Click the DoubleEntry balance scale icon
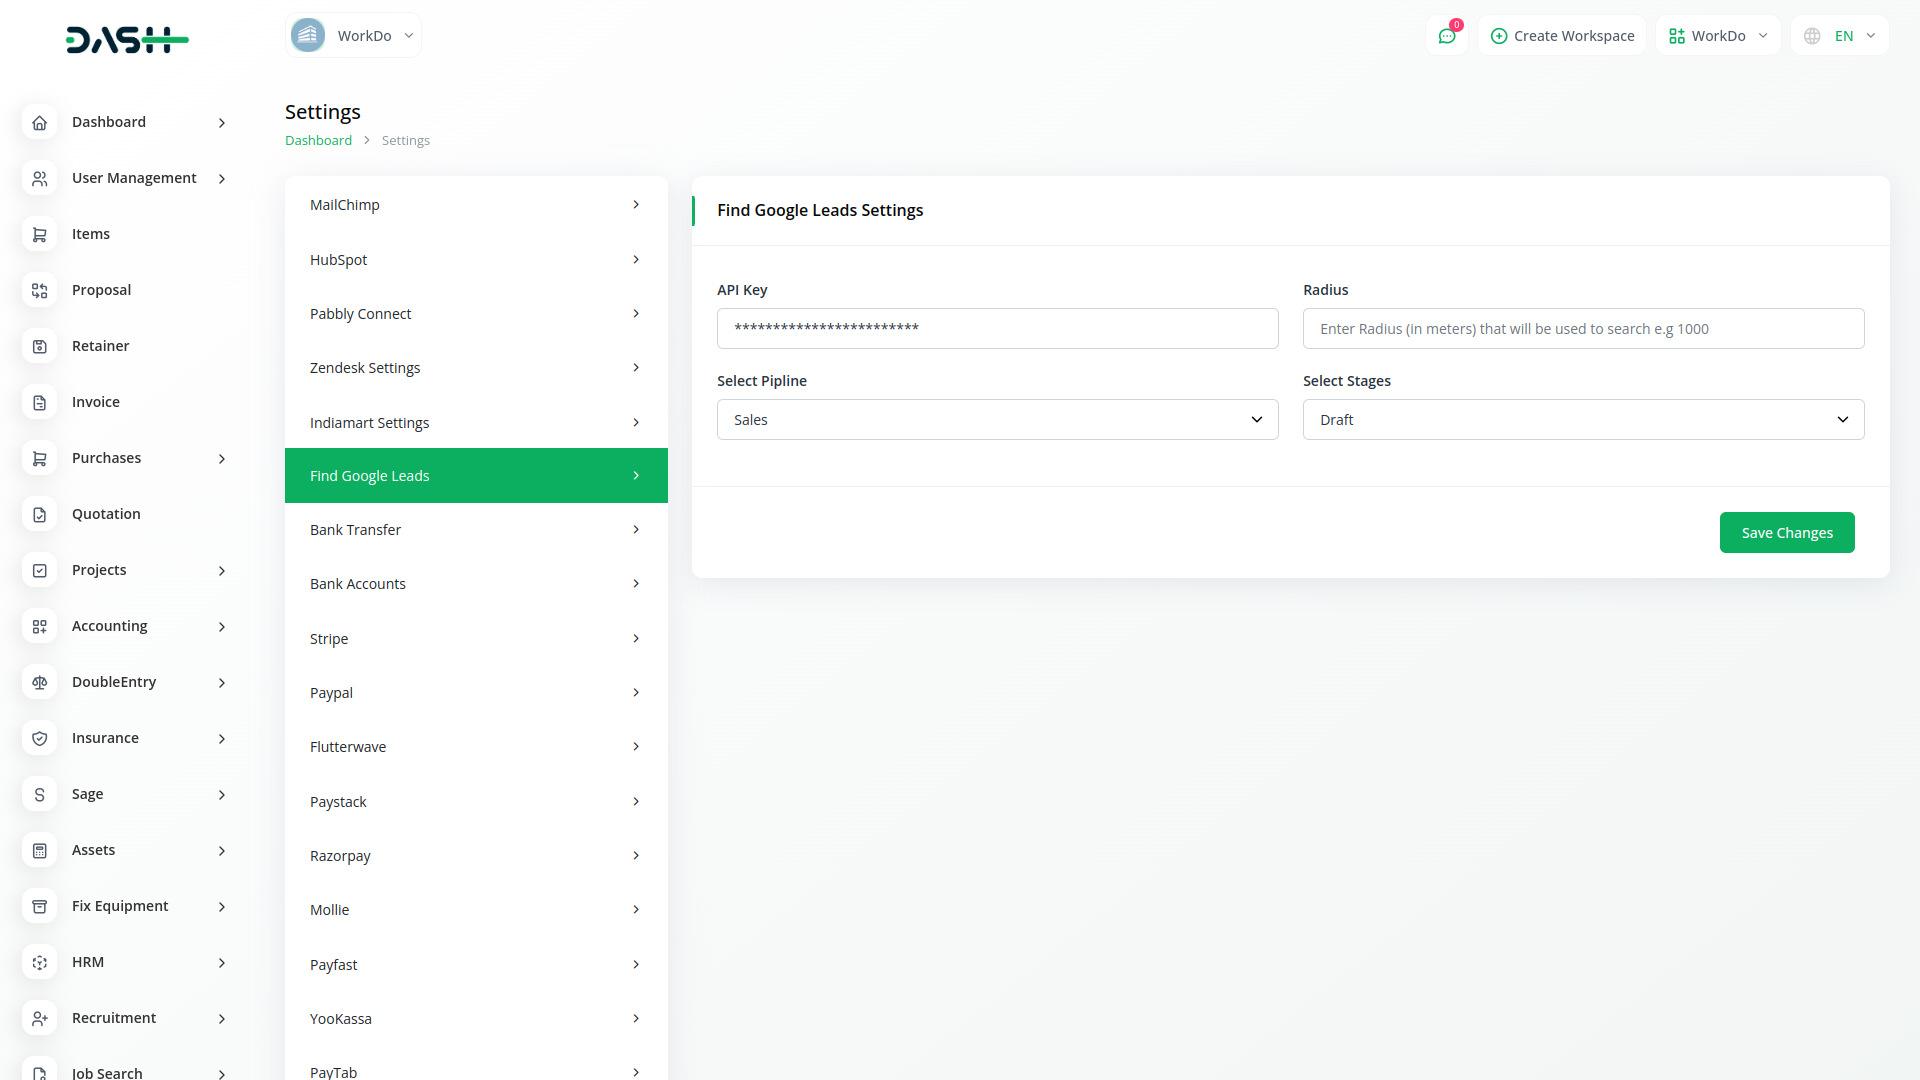 [40, 682]
